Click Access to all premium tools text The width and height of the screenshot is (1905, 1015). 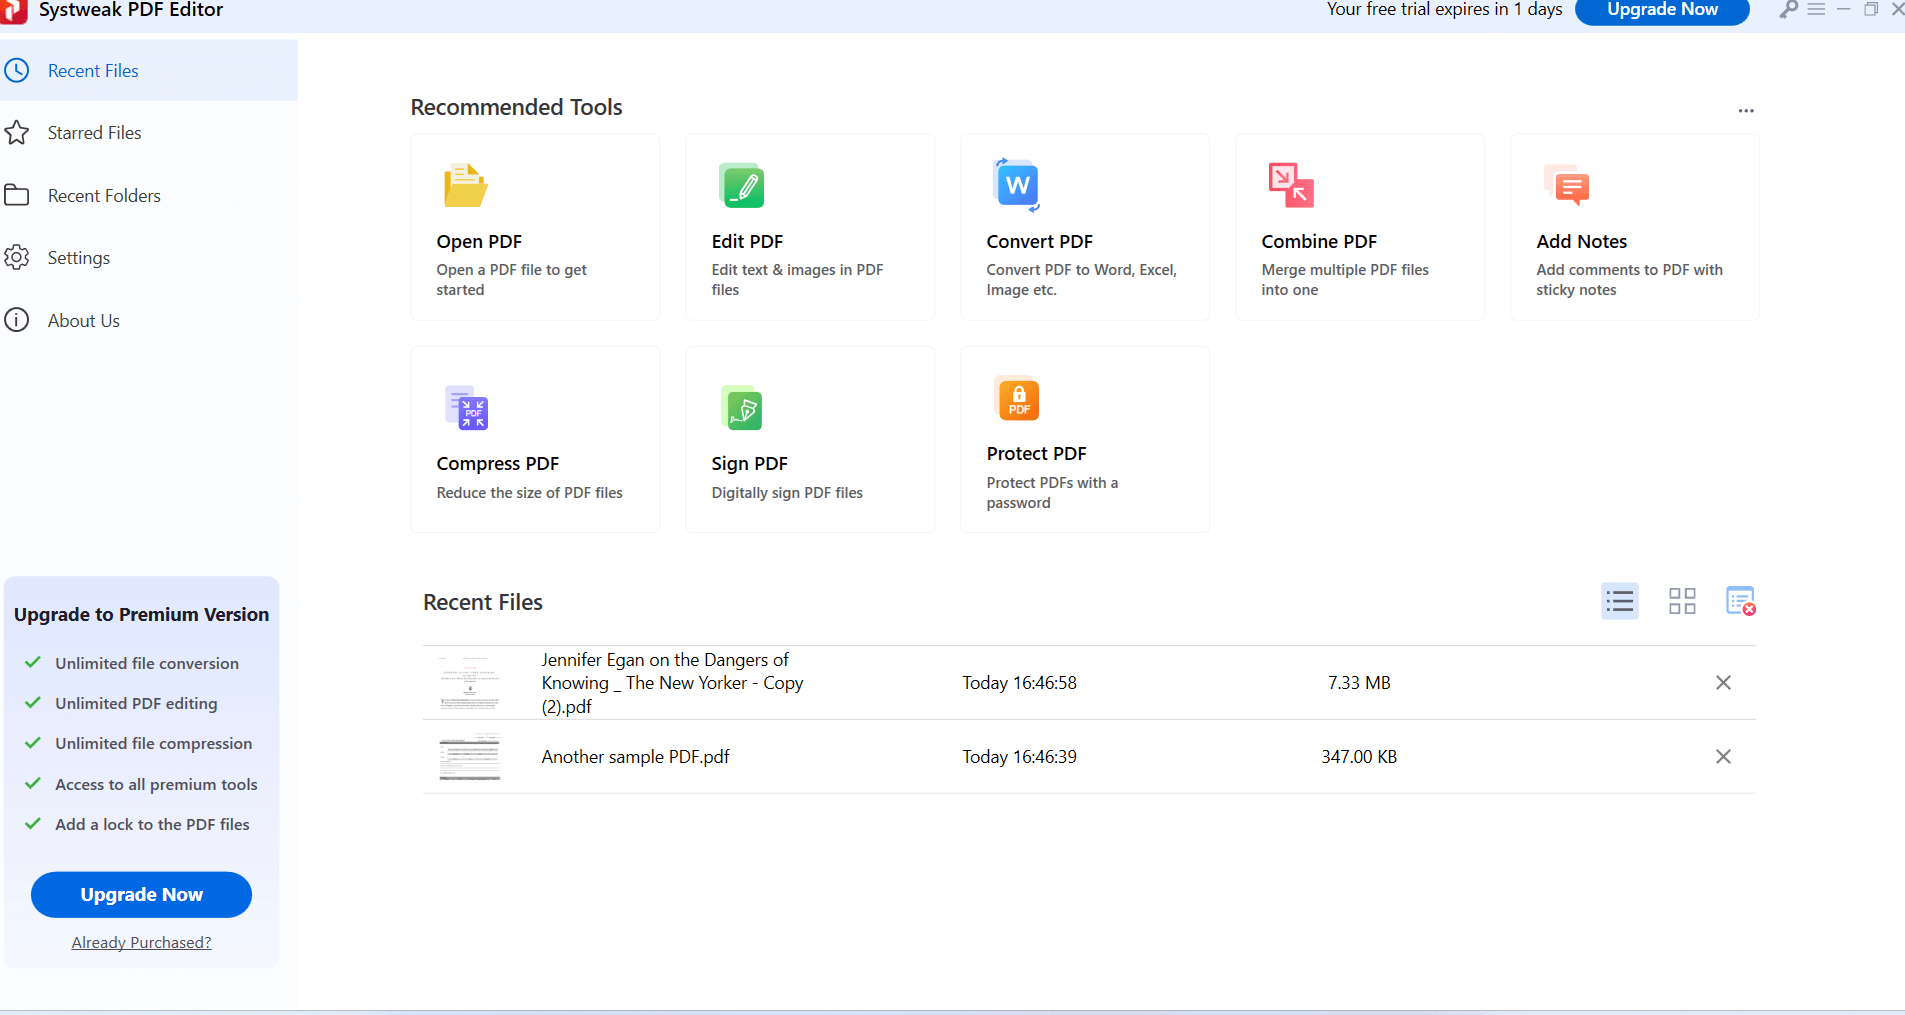pyautogui.click(x=156, y=785)
